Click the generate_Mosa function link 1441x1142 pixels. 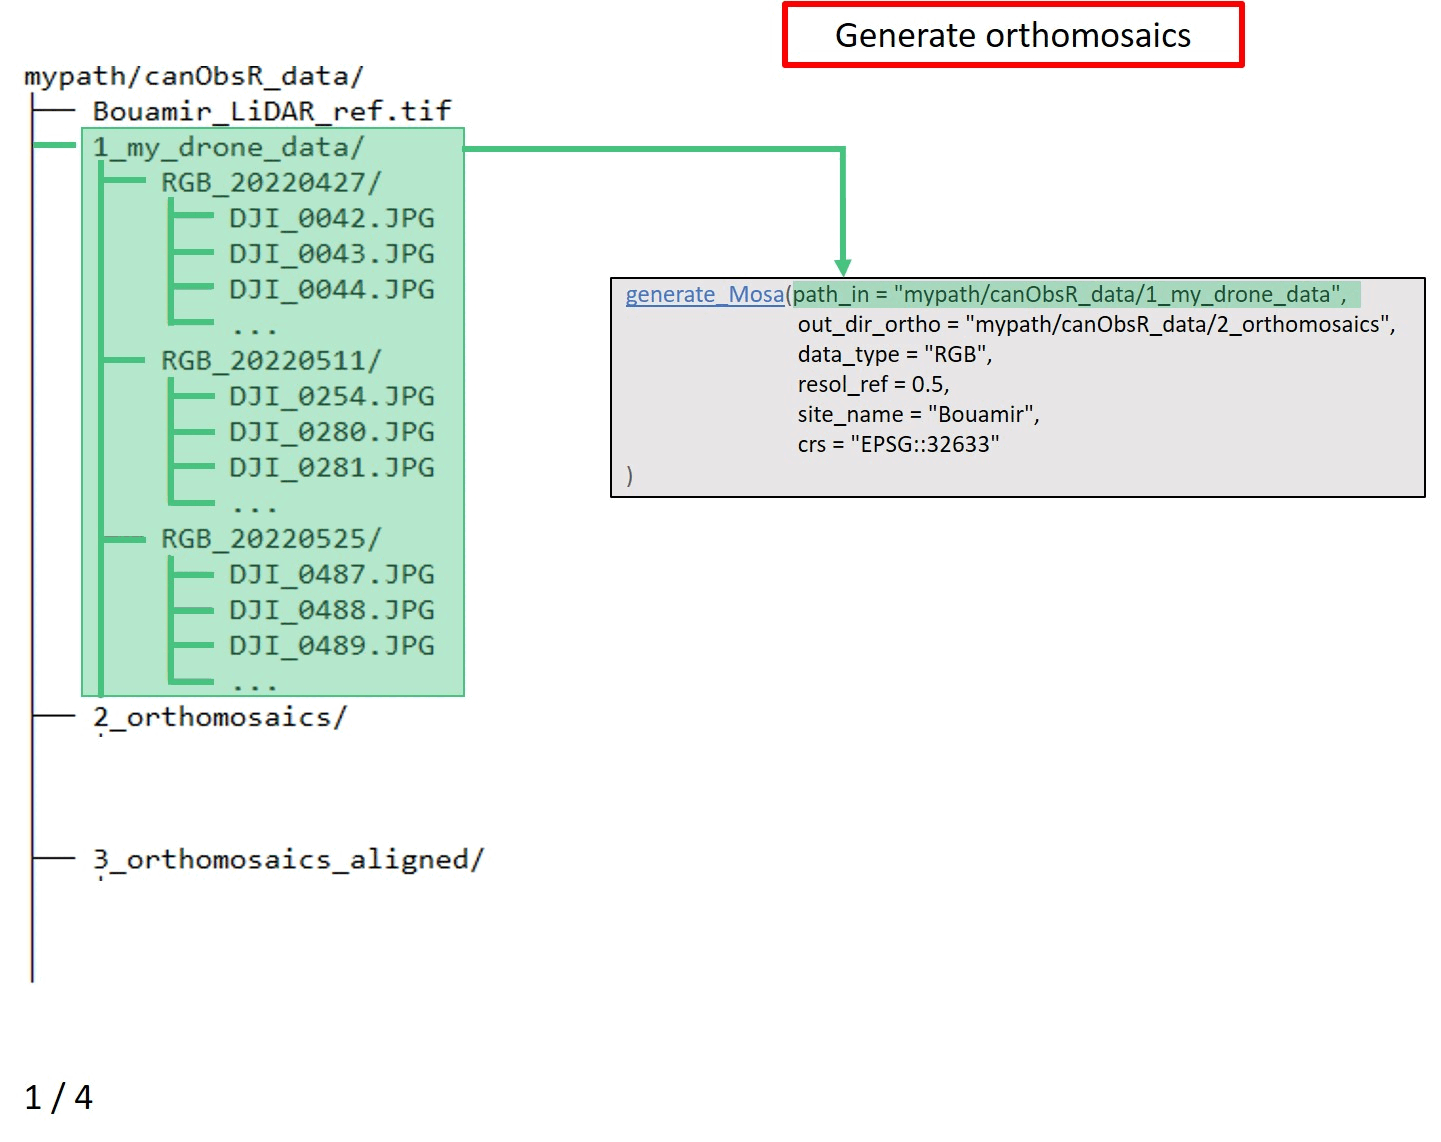point(704,294)
